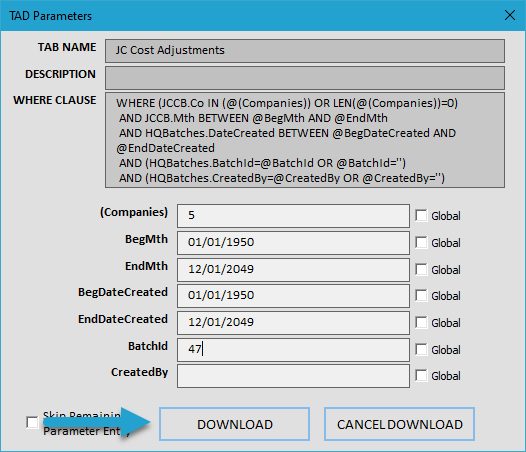526x452 pixels.
Task: Click the CreatedBy label
Action: coord(140,372)
